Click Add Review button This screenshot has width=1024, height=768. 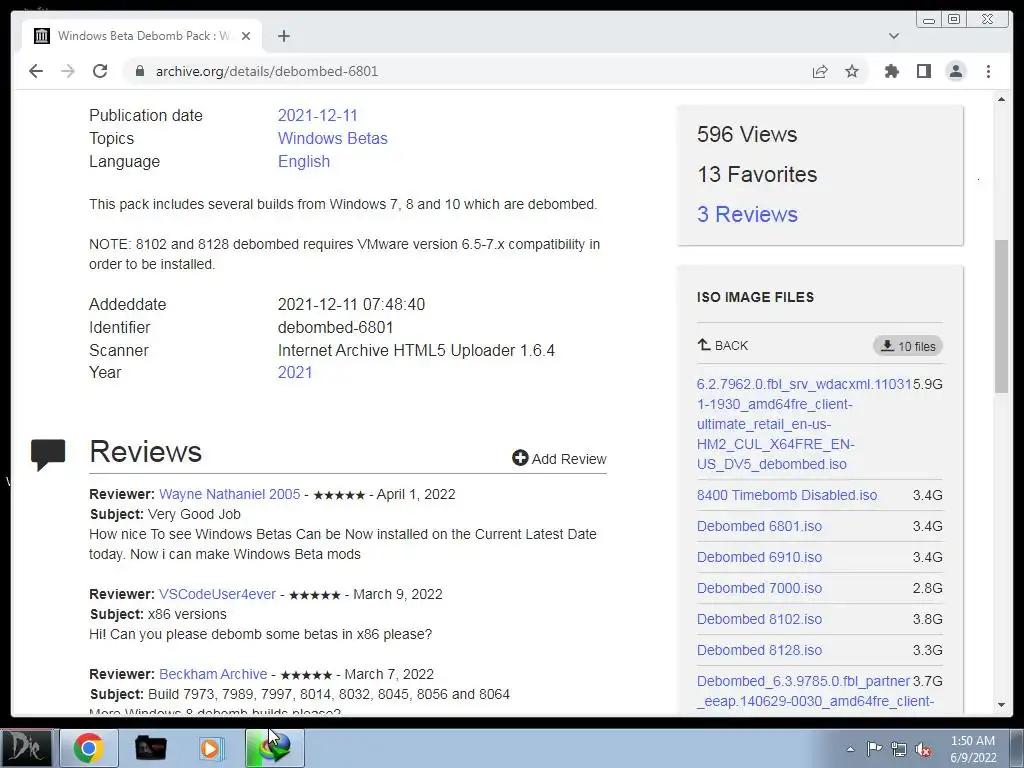click(559, 458)
